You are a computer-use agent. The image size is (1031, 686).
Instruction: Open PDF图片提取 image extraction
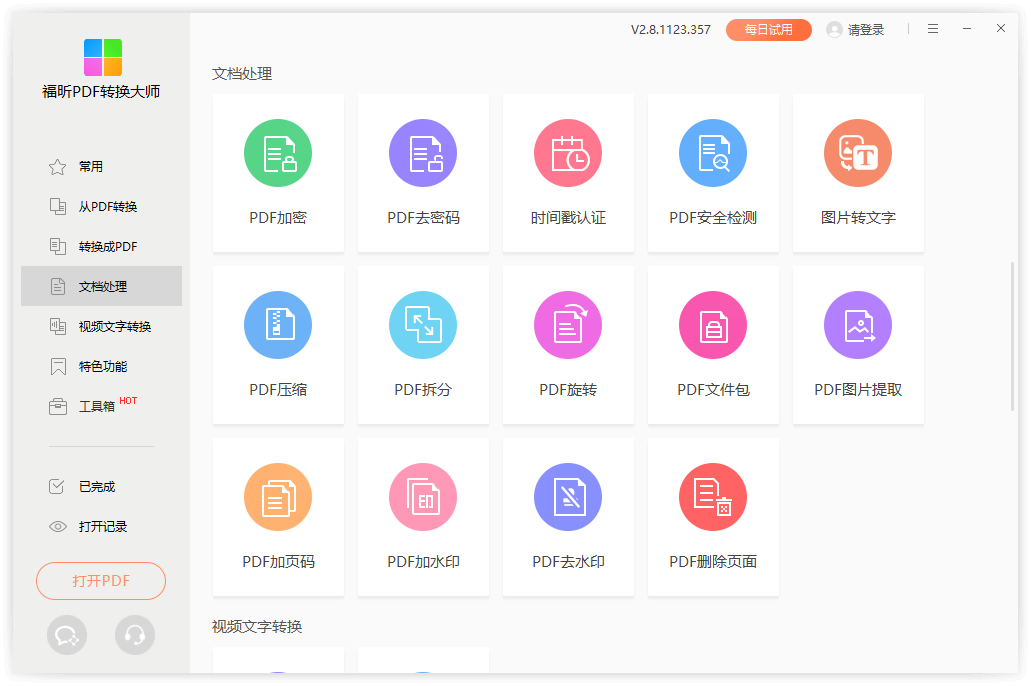pyautogui.click(x=858, y=326)
